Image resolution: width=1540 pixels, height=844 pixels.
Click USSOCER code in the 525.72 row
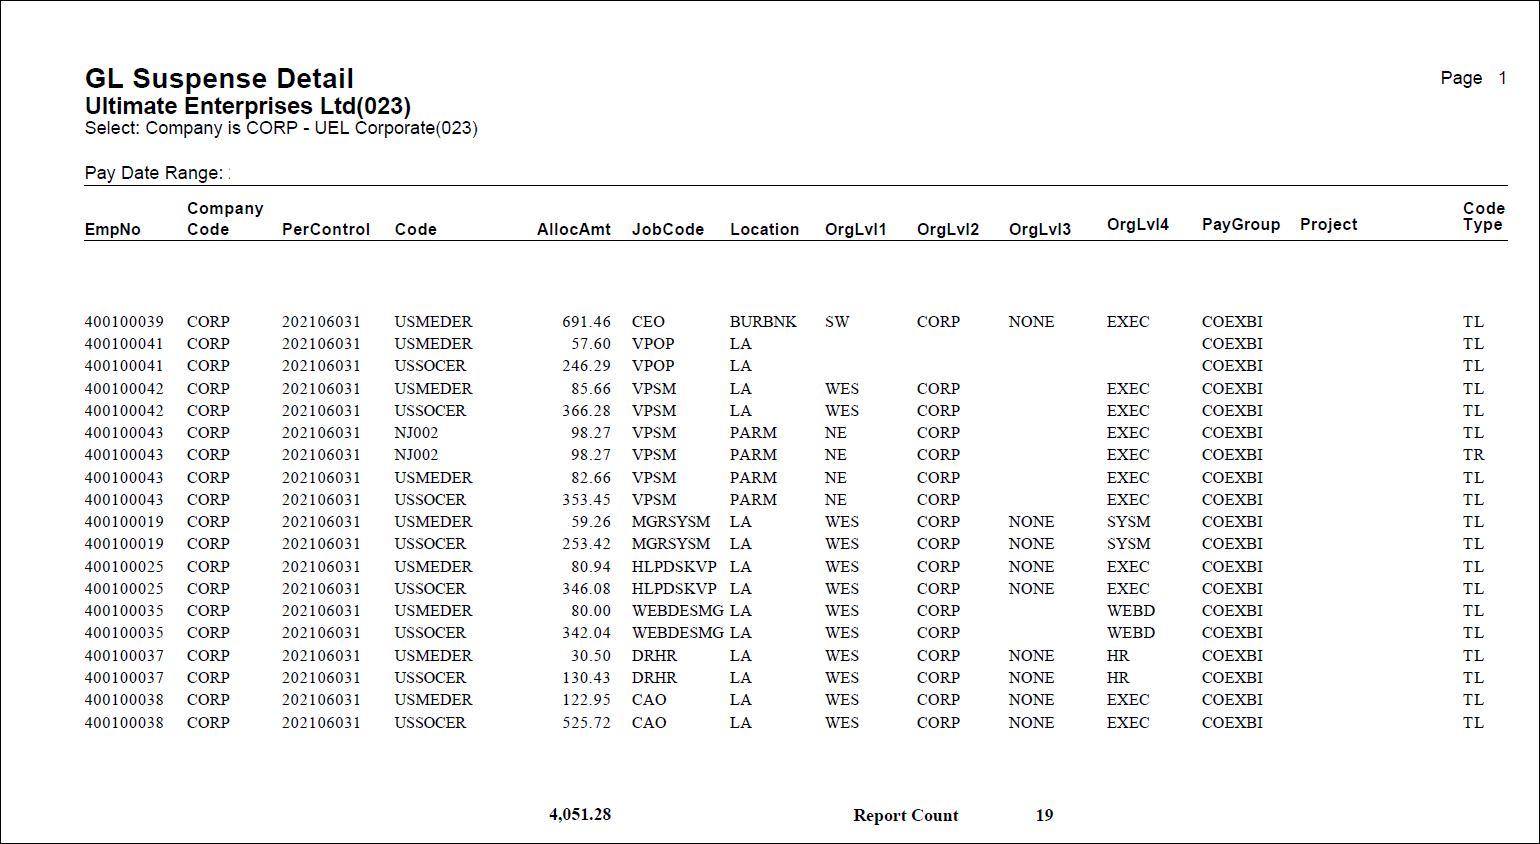(x=430, y=723)
